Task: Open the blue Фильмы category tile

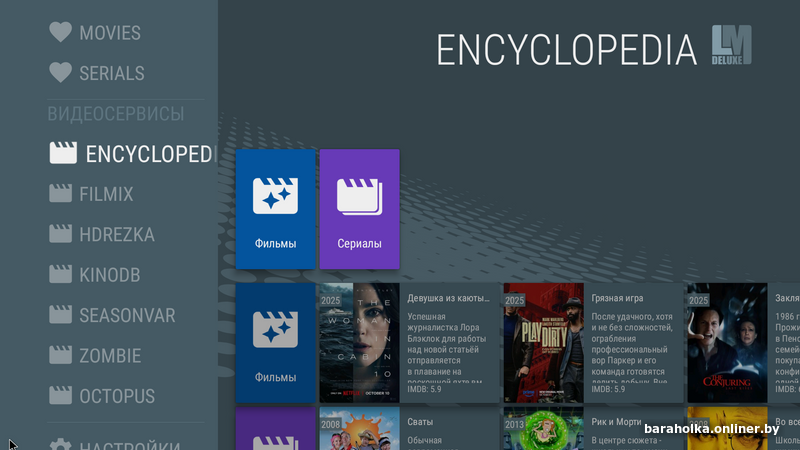Action: click(x=276, y=209)
